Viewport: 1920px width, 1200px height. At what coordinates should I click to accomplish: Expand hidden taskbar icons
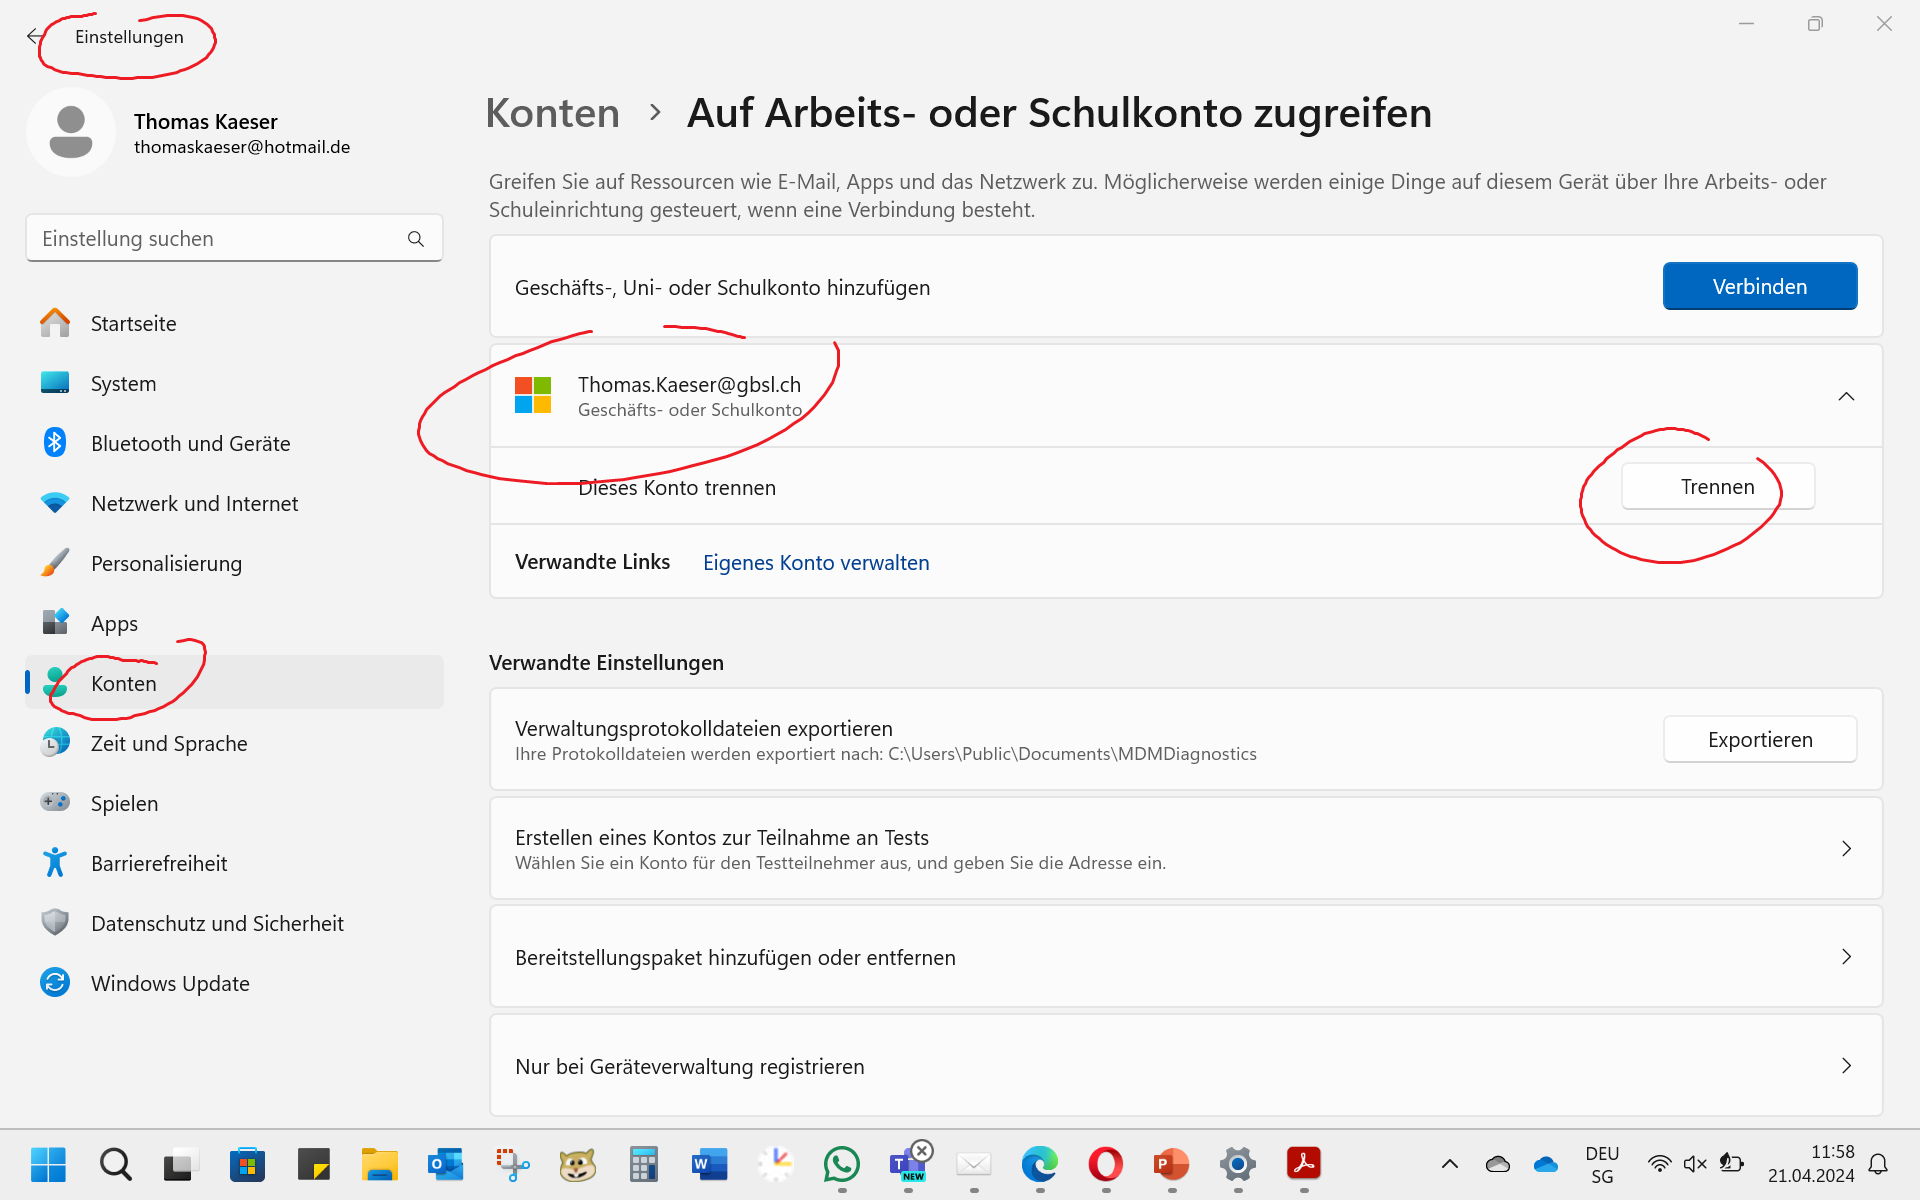tap(1449, 1163)
